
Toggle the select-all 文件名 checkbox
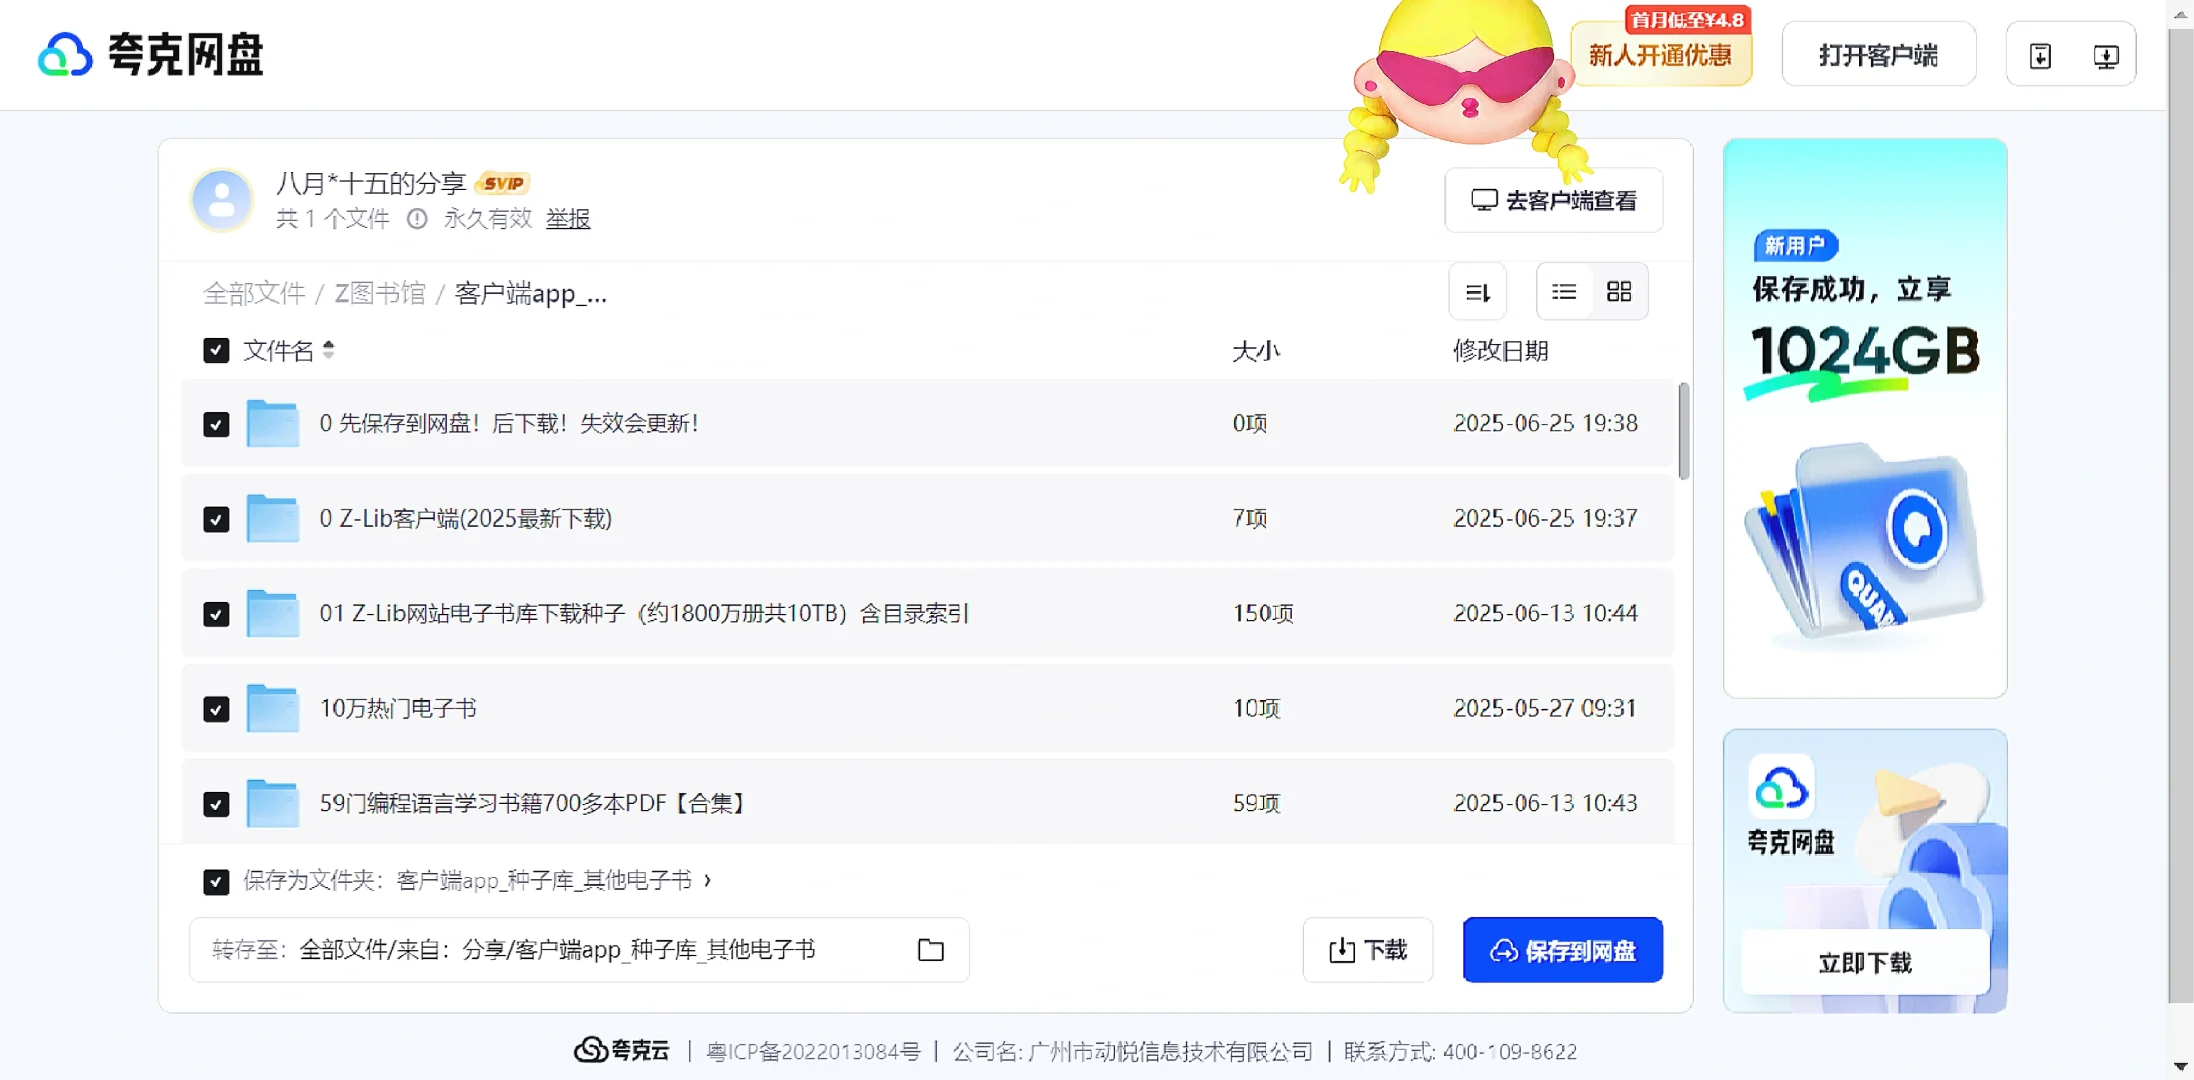coord(216,350)
